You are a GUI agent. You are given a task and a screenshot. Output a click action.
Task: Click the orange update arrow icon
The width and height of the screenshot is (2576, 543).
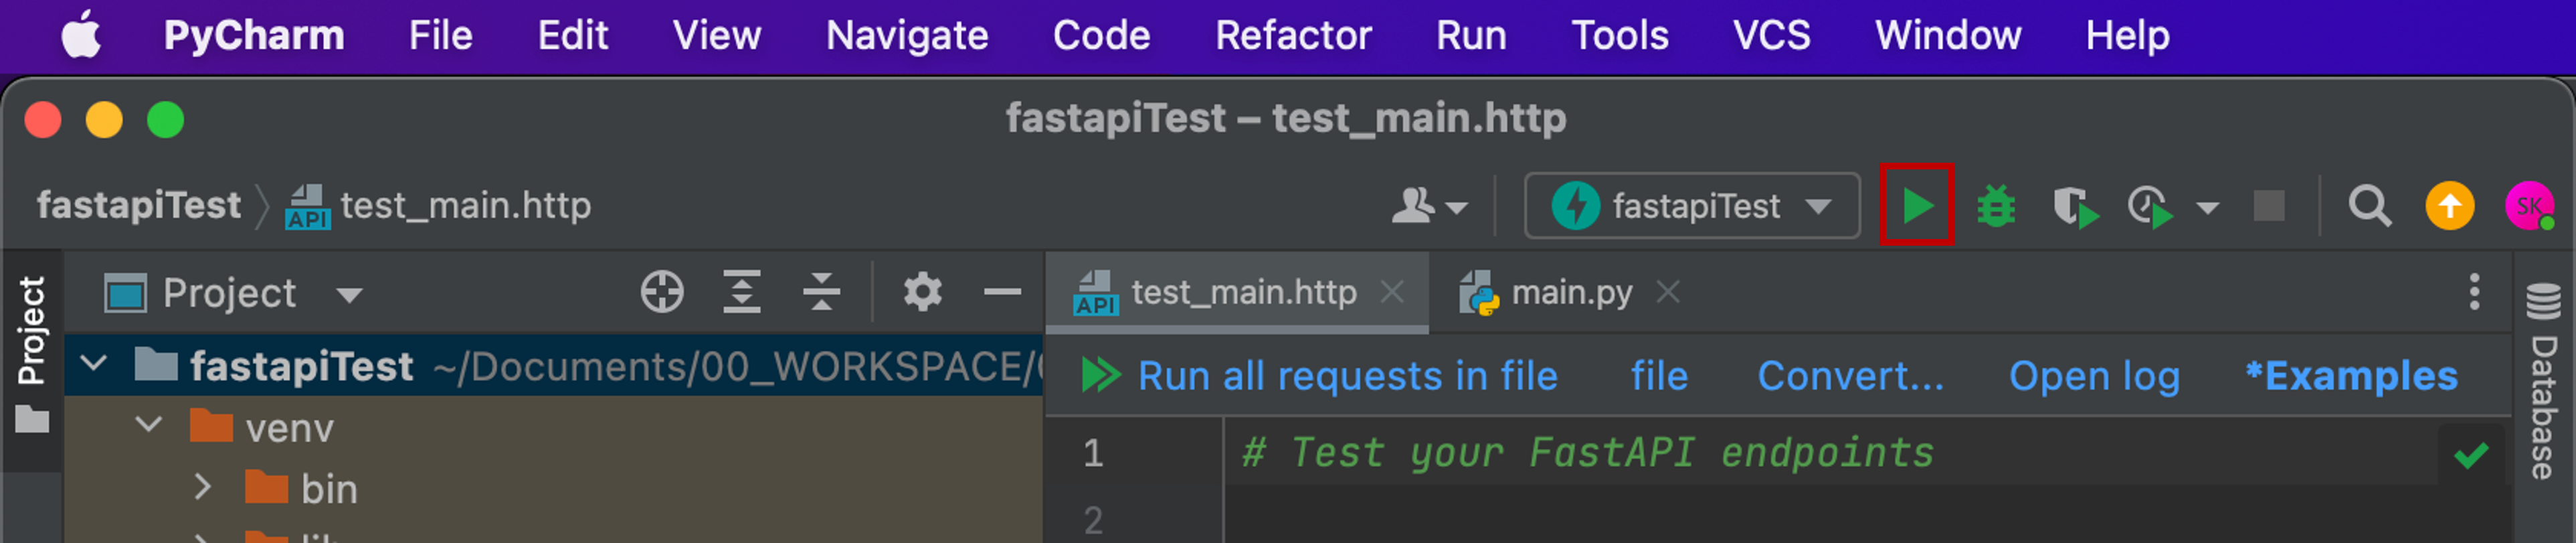[x=2449, y=206]
